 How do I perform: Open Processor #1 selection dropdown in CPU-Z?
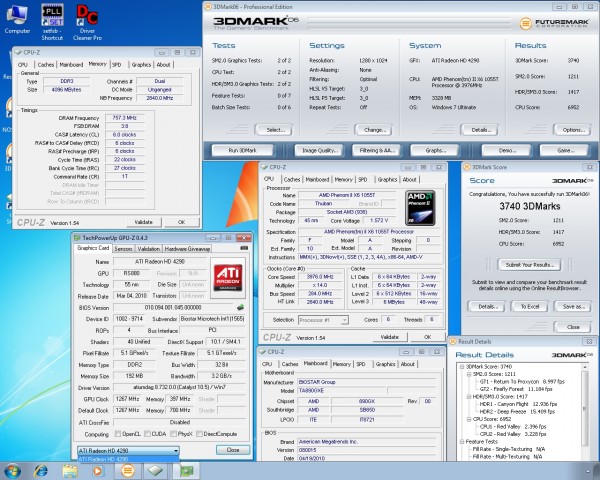(x=323, y=320)
